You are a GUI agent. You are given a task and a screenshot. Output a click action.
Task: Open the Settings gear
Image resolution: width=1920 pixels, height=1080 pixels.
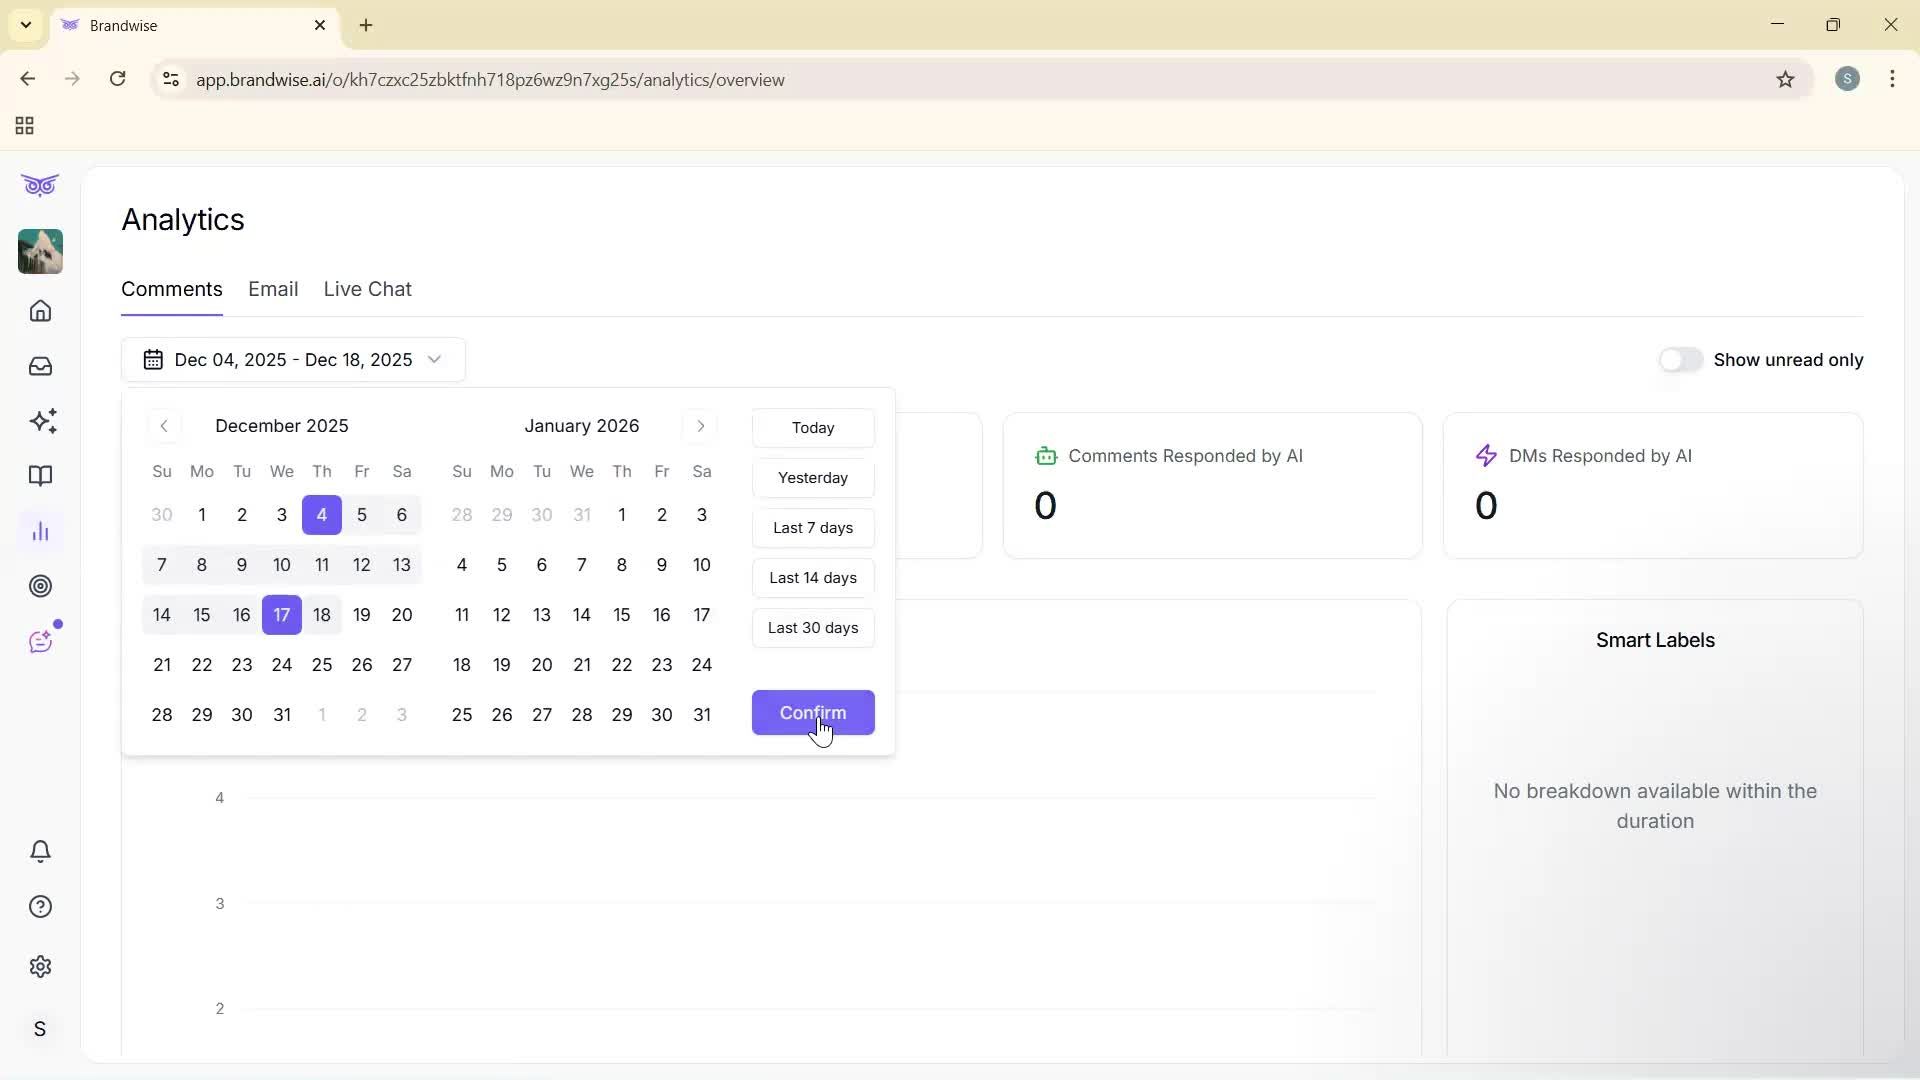[x=40, y=966]
